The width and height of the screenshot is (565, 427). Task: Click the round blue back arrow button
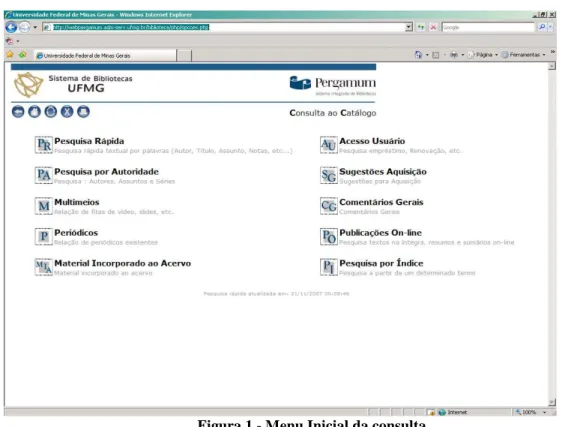[18, 112]
